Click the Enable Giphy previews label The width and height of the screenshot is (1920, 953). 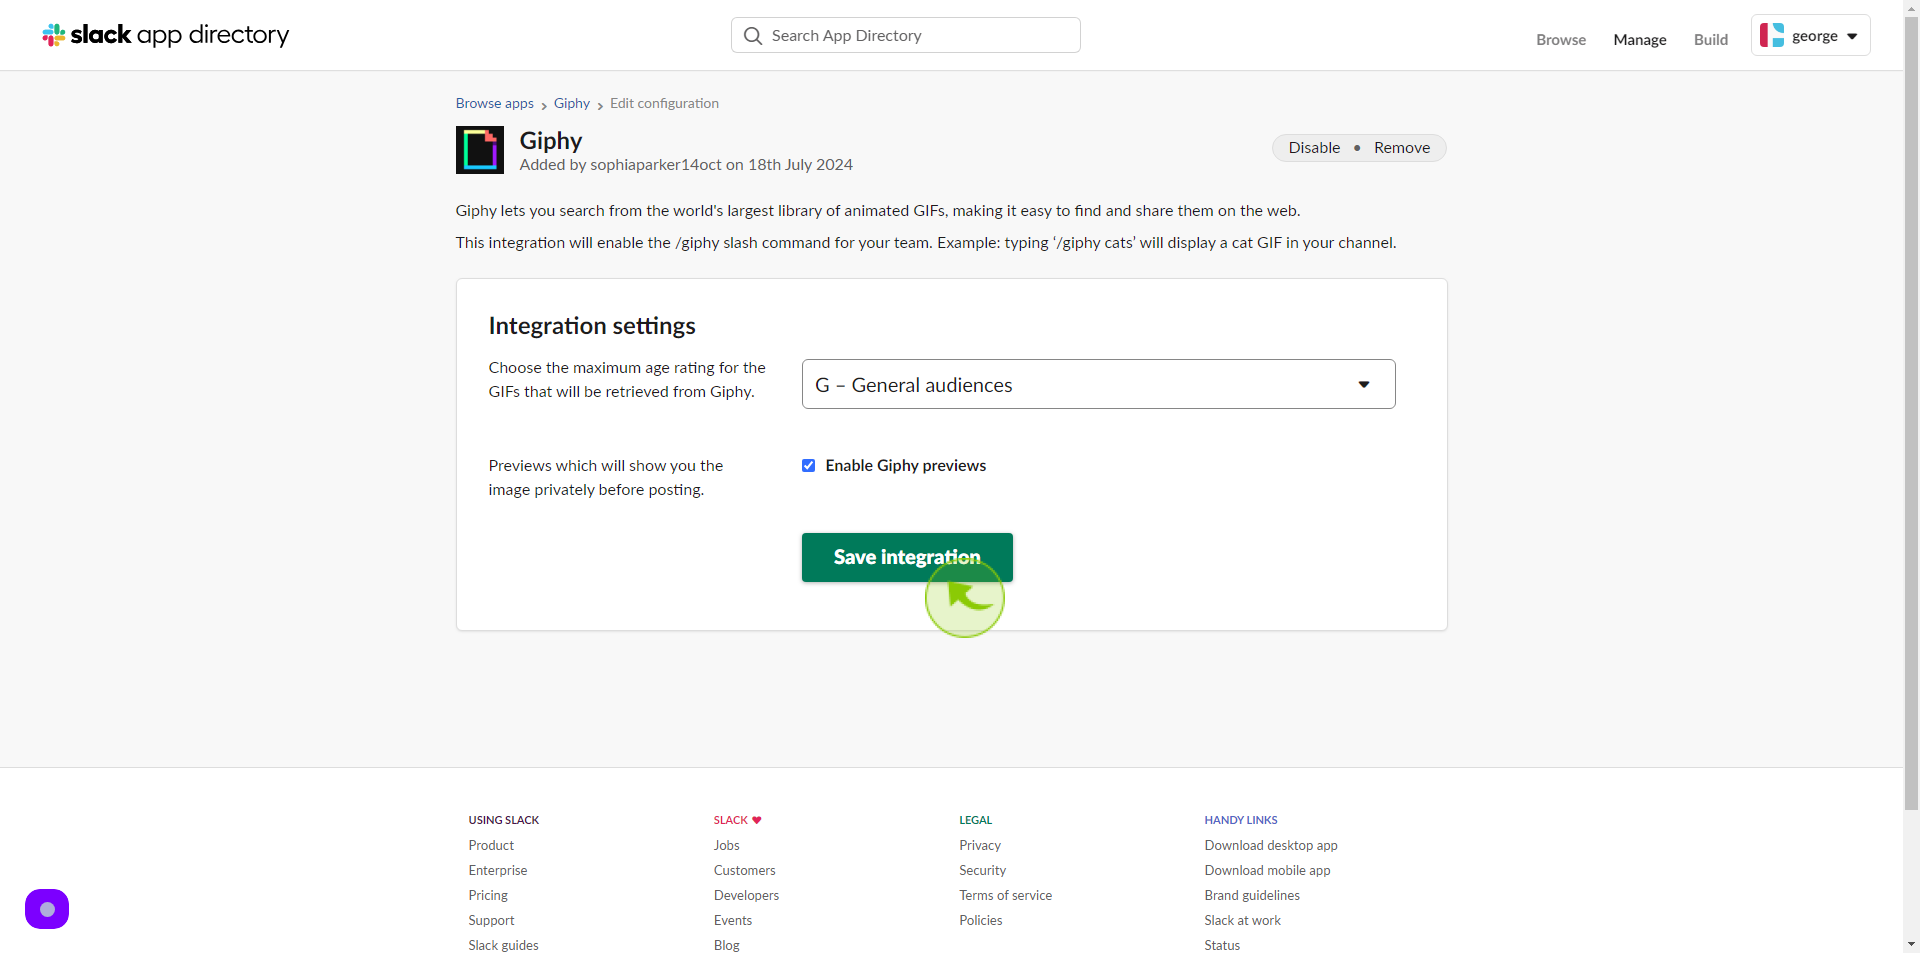coord(906,466)
